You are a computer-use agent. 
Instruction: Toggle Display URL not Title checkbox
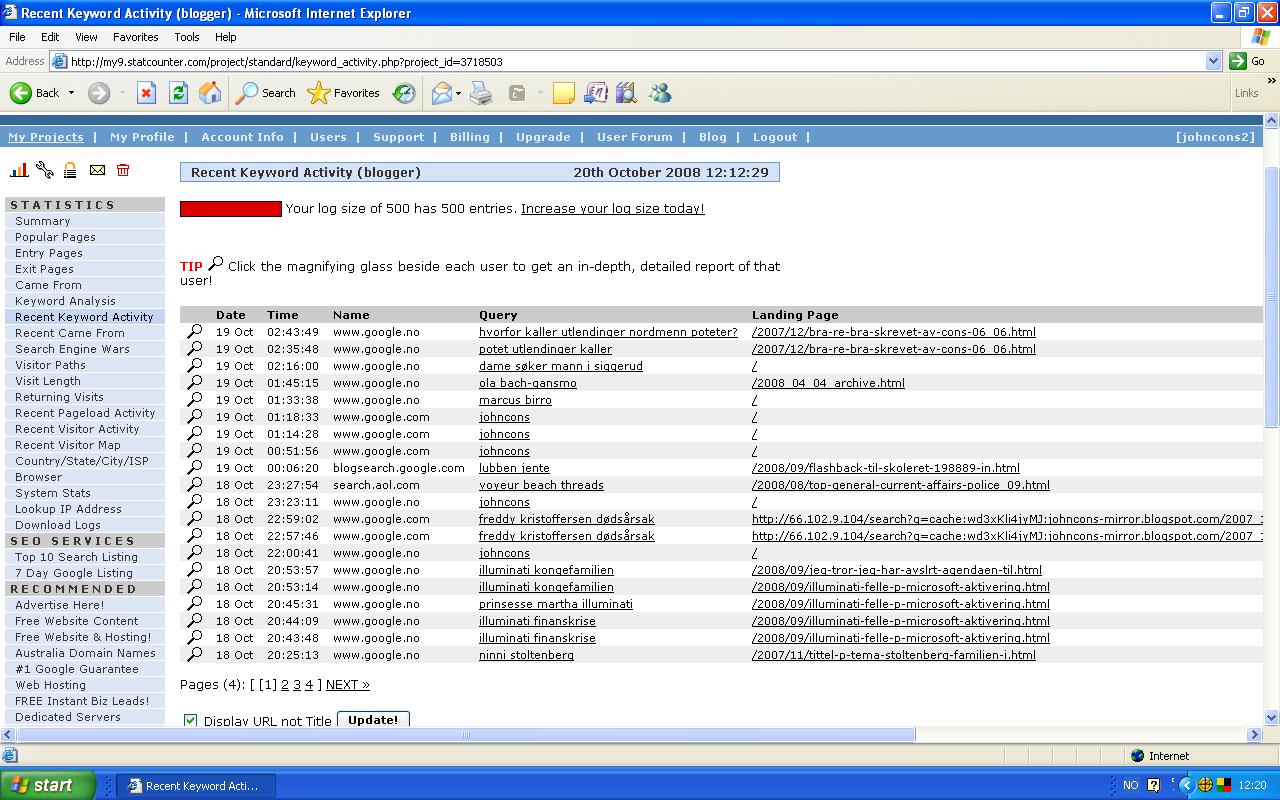(190, 720)
